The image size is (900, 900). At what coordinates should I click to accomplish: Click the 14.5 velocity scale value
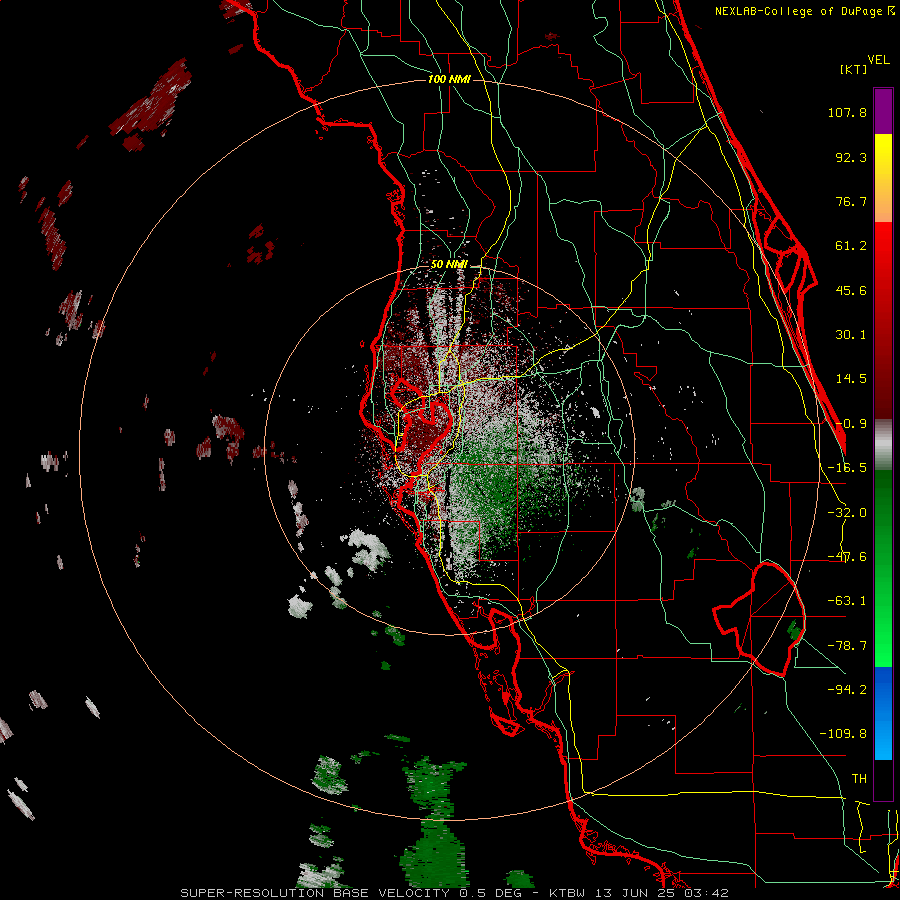[851, 379]
